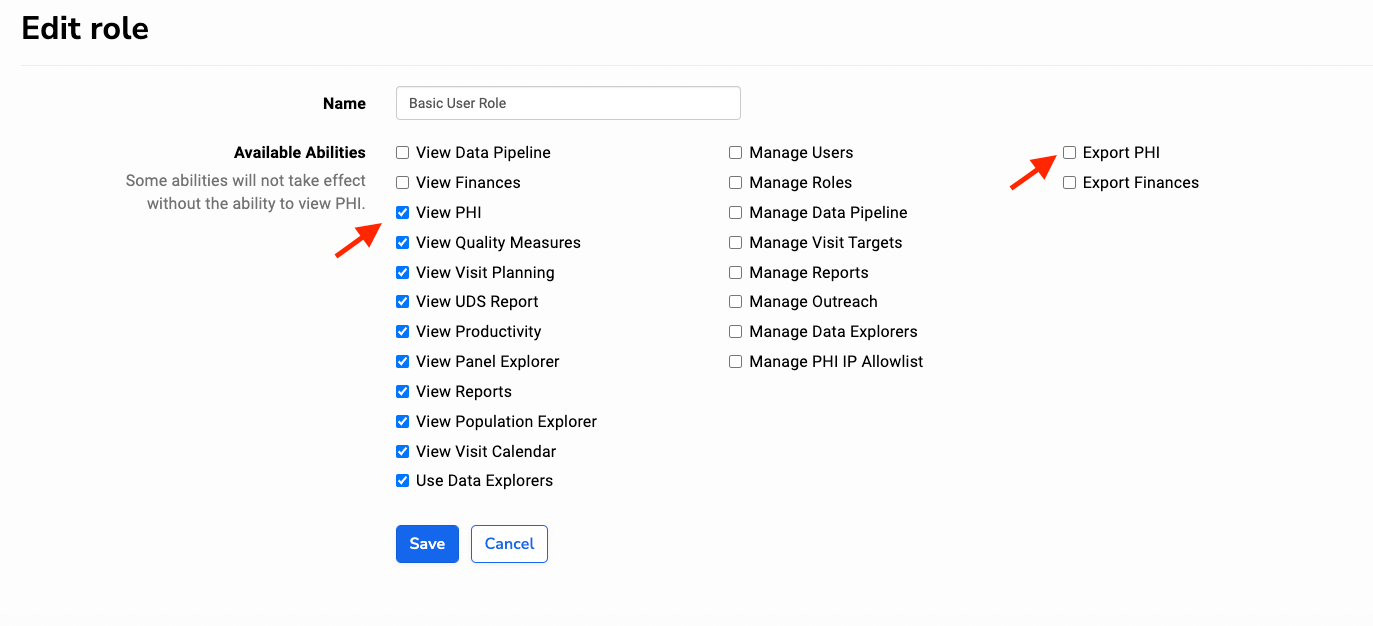This screenshot has width=1373, height=626.
Task: Check the View Finances ability
Action: pos(402,183)
